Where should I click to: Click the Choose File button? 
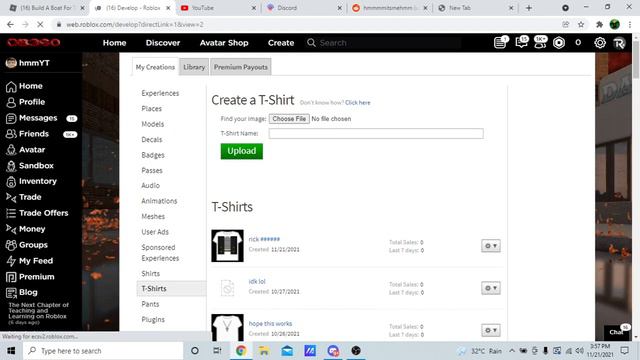pyautogui.click(x=289, y=119)
